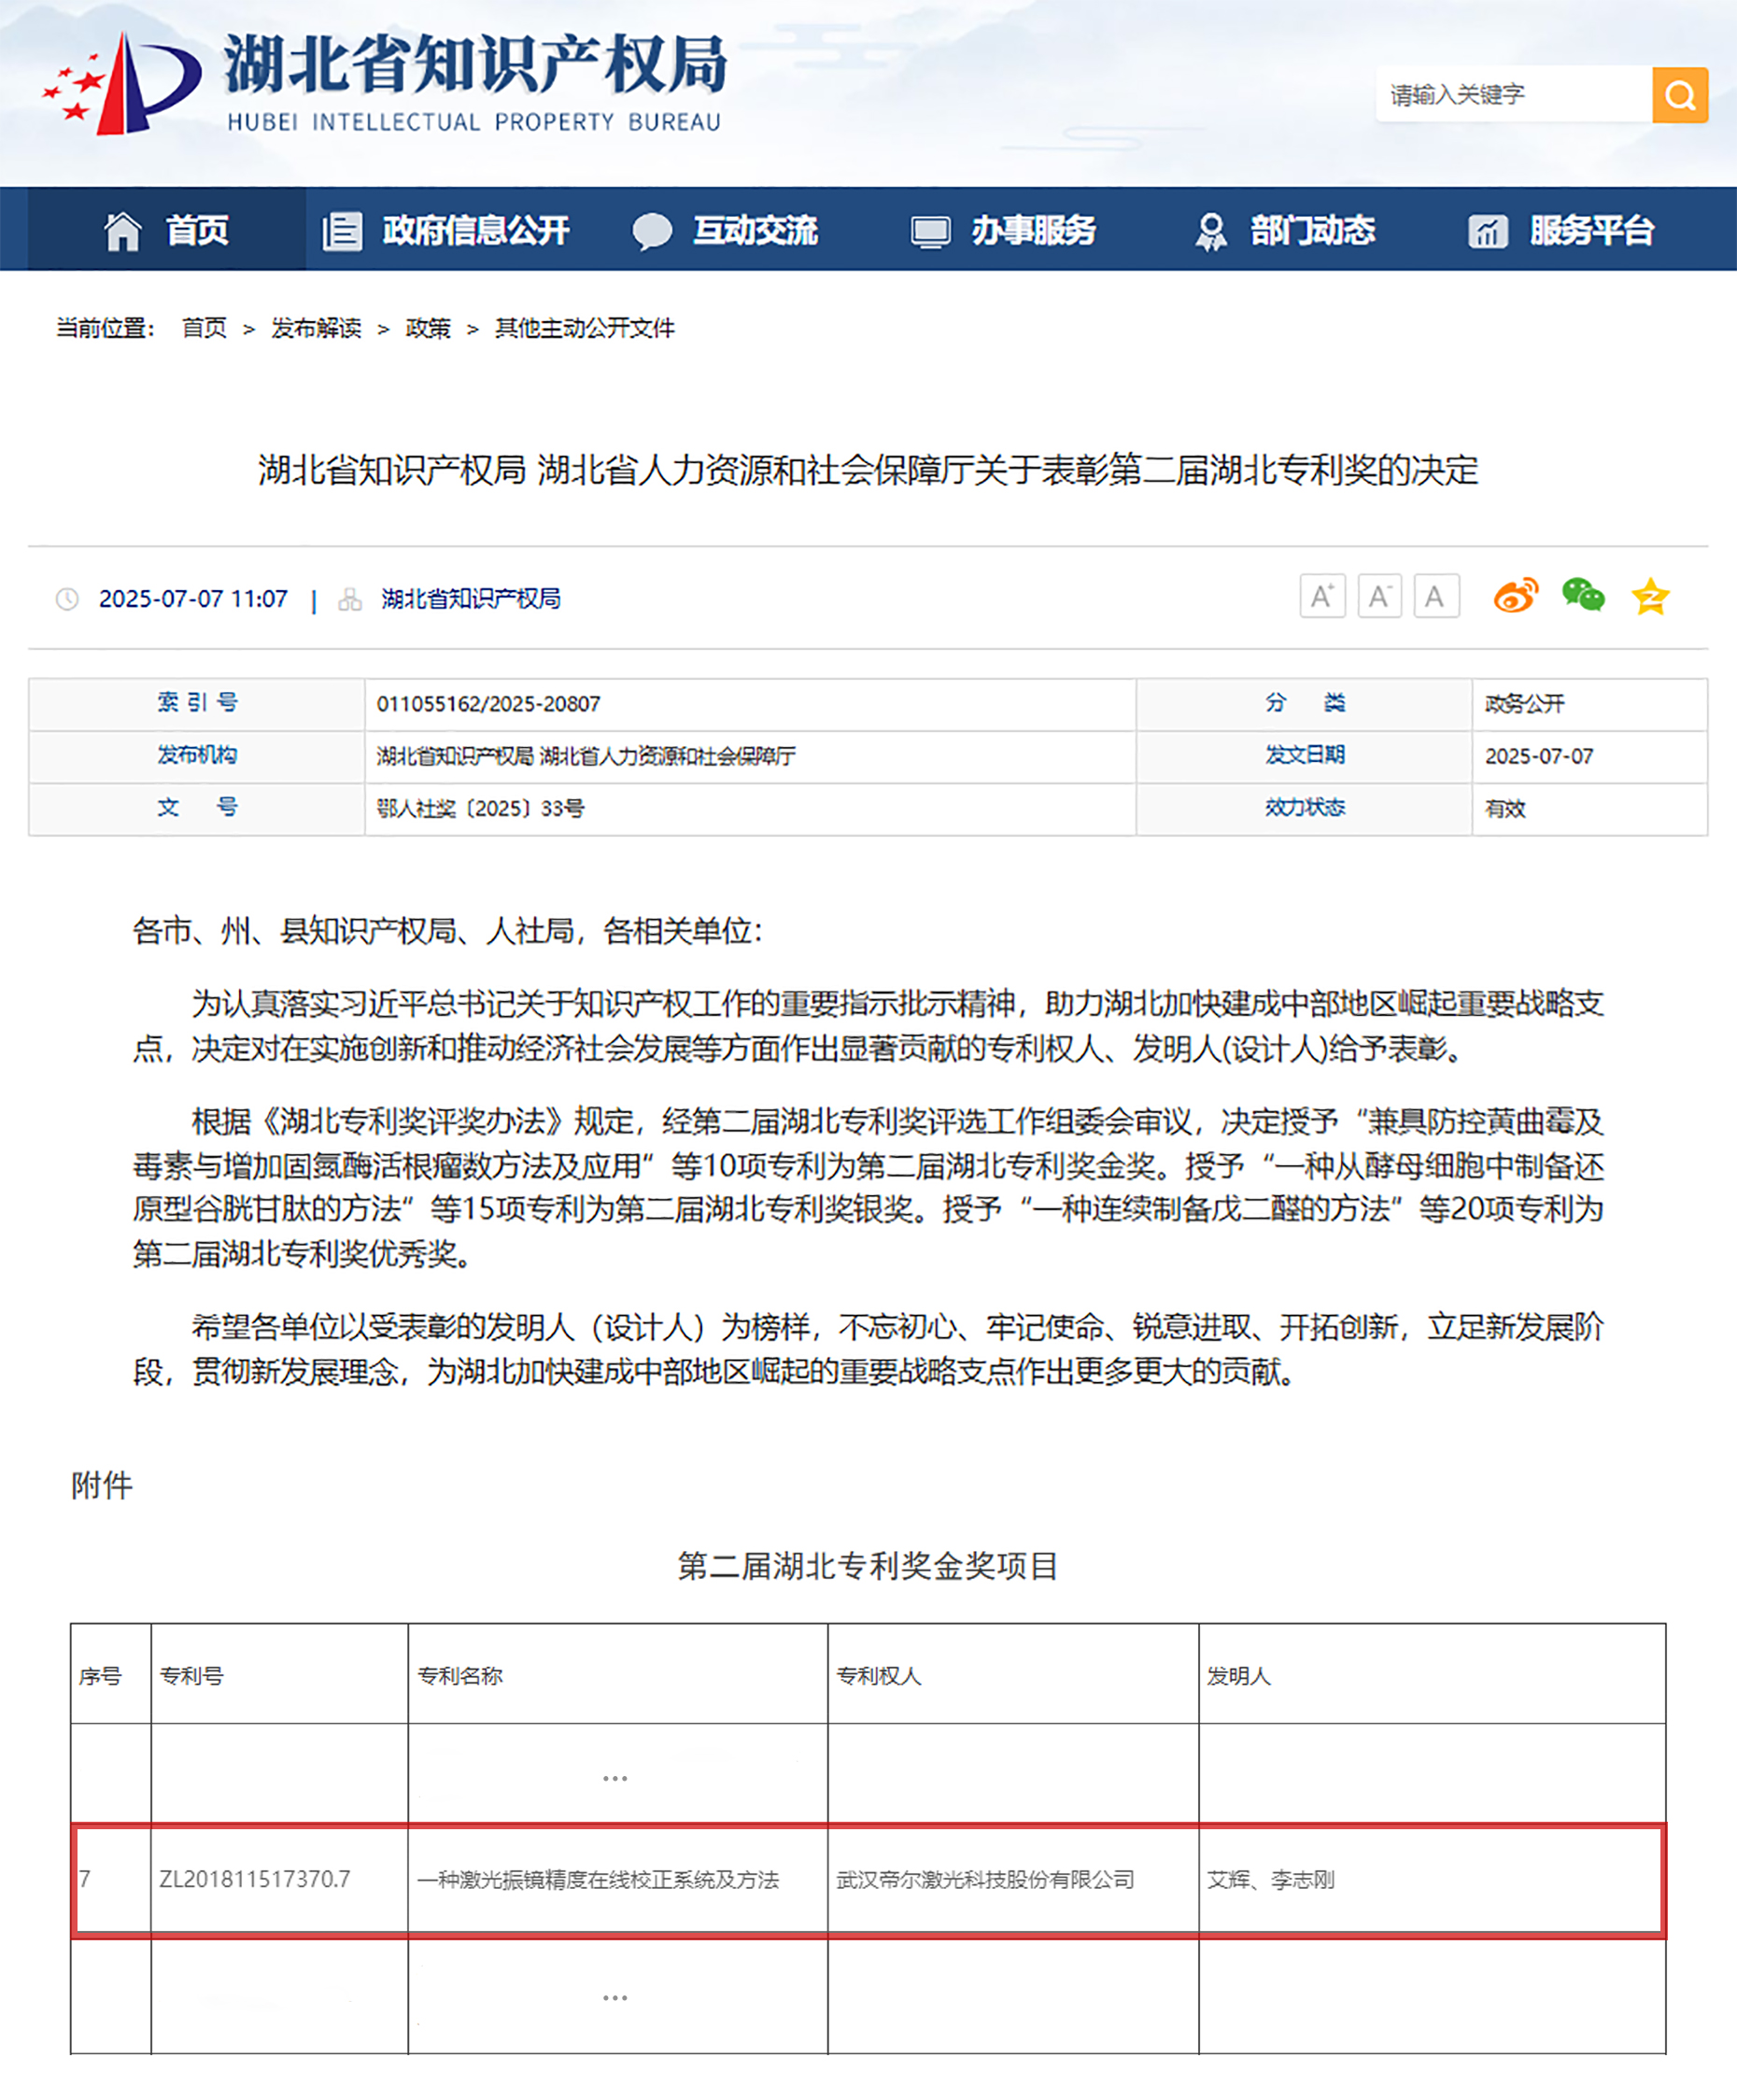
Task: Type in the 请输入关键字 search field
Action: click(1512, 95)
